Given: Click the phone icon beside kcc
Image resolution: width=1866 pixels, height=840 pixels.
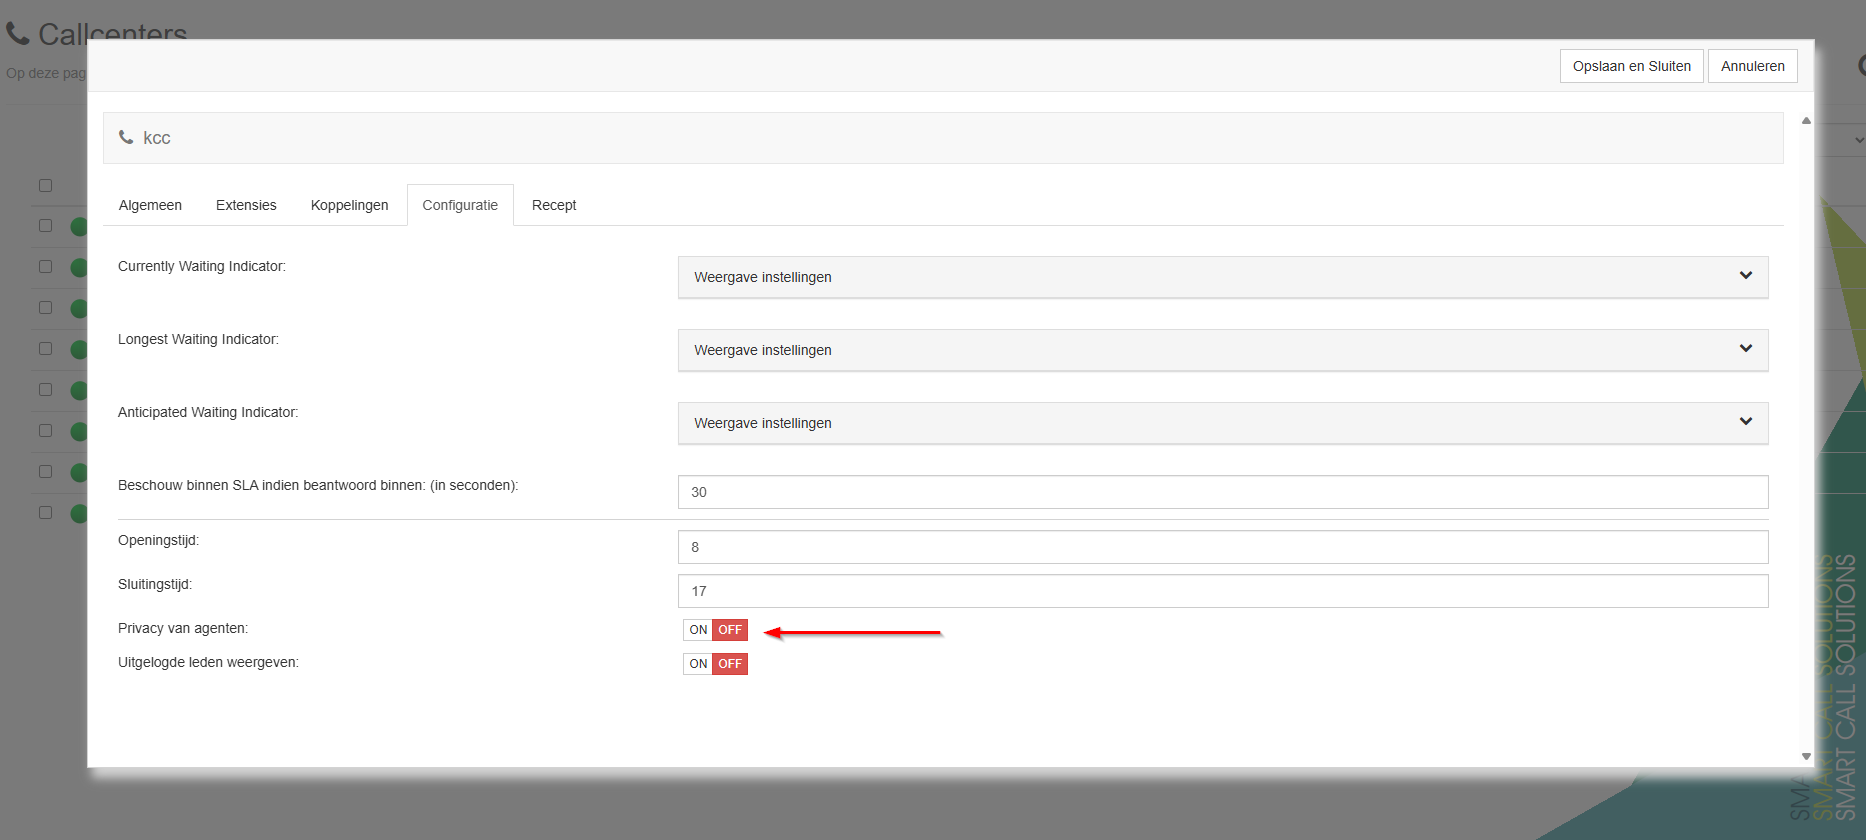Looking at the screenshot, I should coord(126,137).
